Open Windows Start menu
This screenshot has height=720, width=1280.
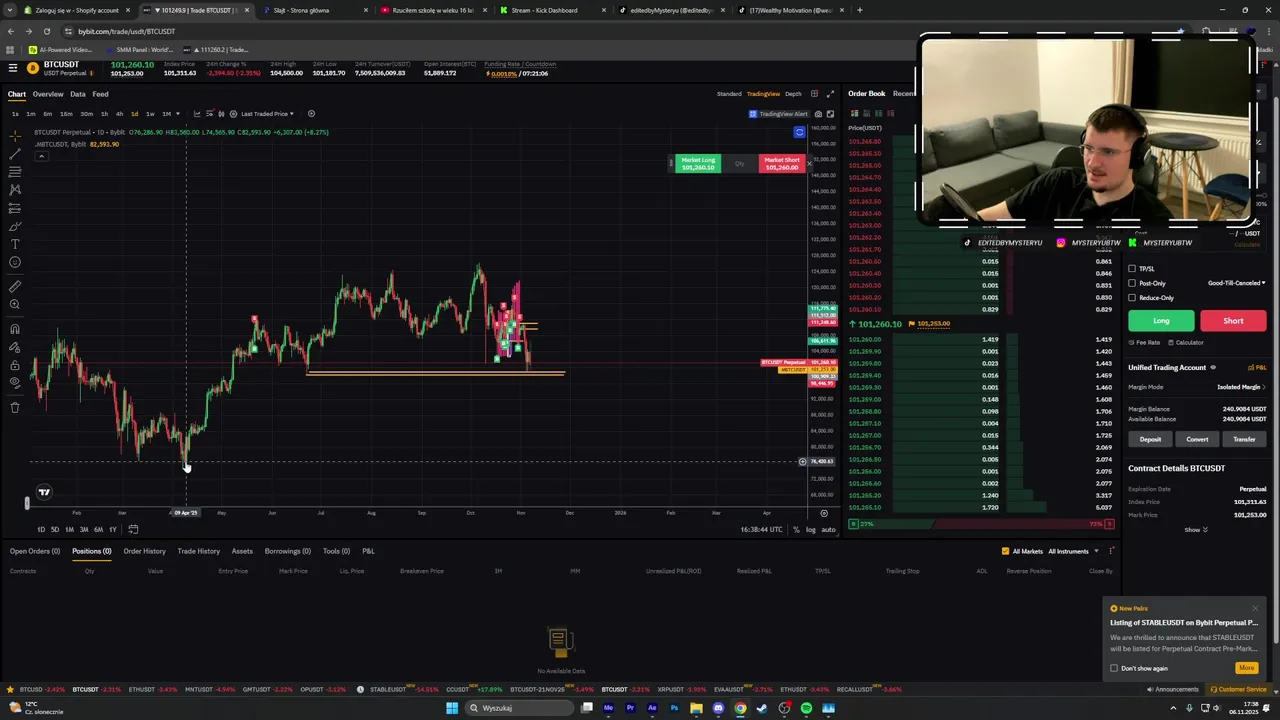pos(452,708)
